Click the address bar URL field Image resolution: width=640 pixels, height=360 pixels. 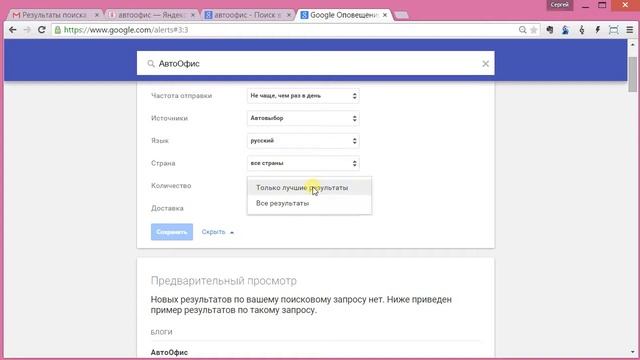click(x=286, y=30)
